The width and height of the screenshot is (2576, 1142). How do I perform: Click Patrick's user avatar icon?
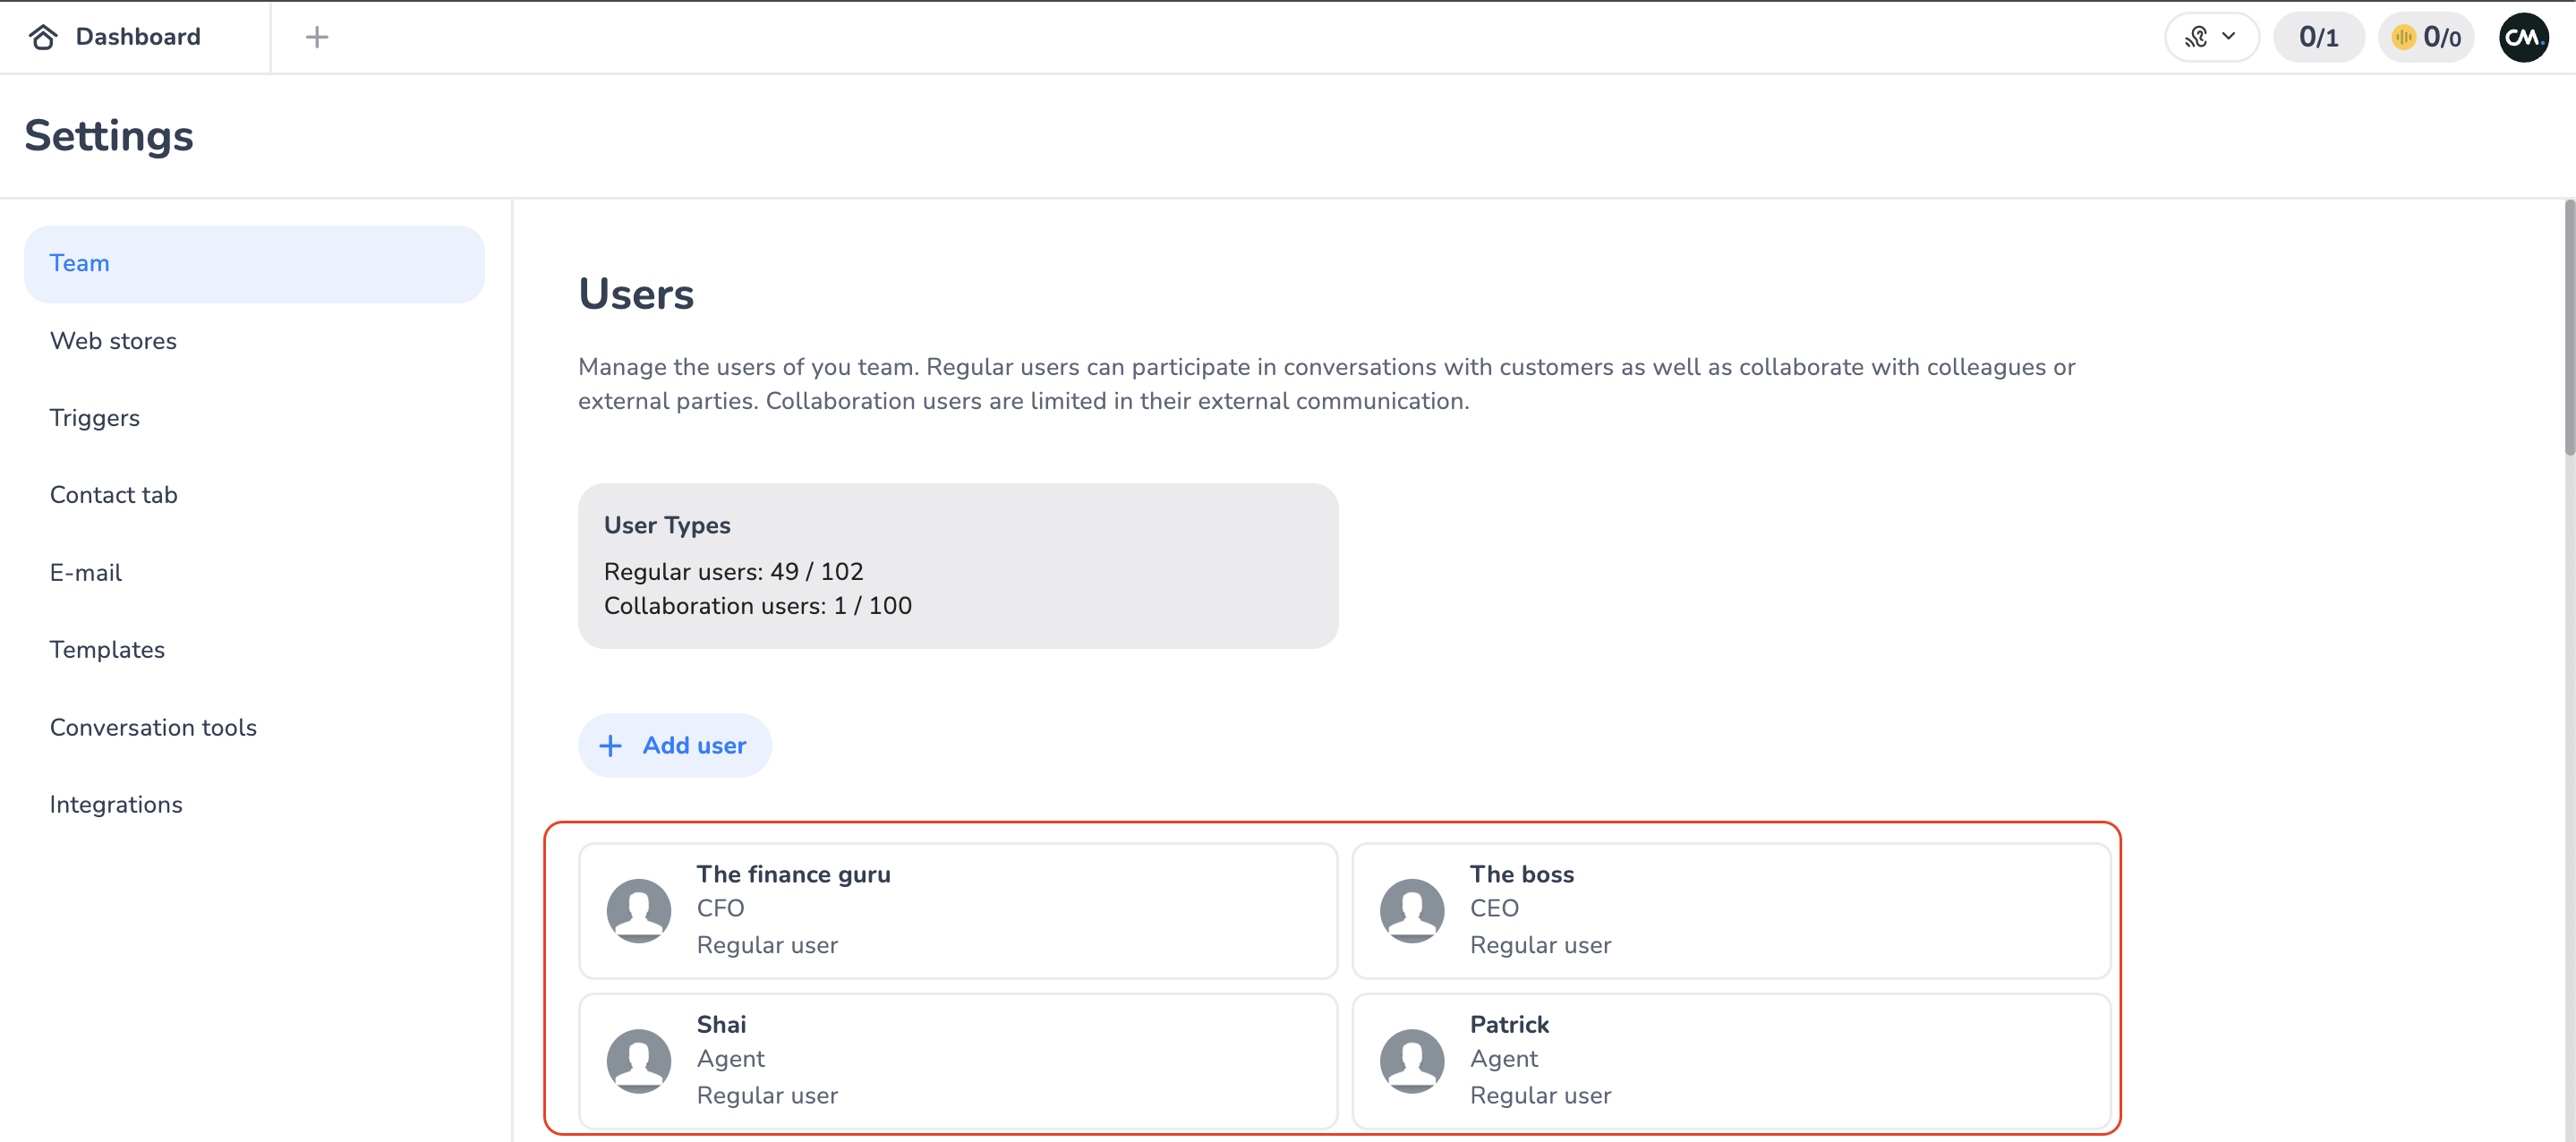pos(1411,1060)
